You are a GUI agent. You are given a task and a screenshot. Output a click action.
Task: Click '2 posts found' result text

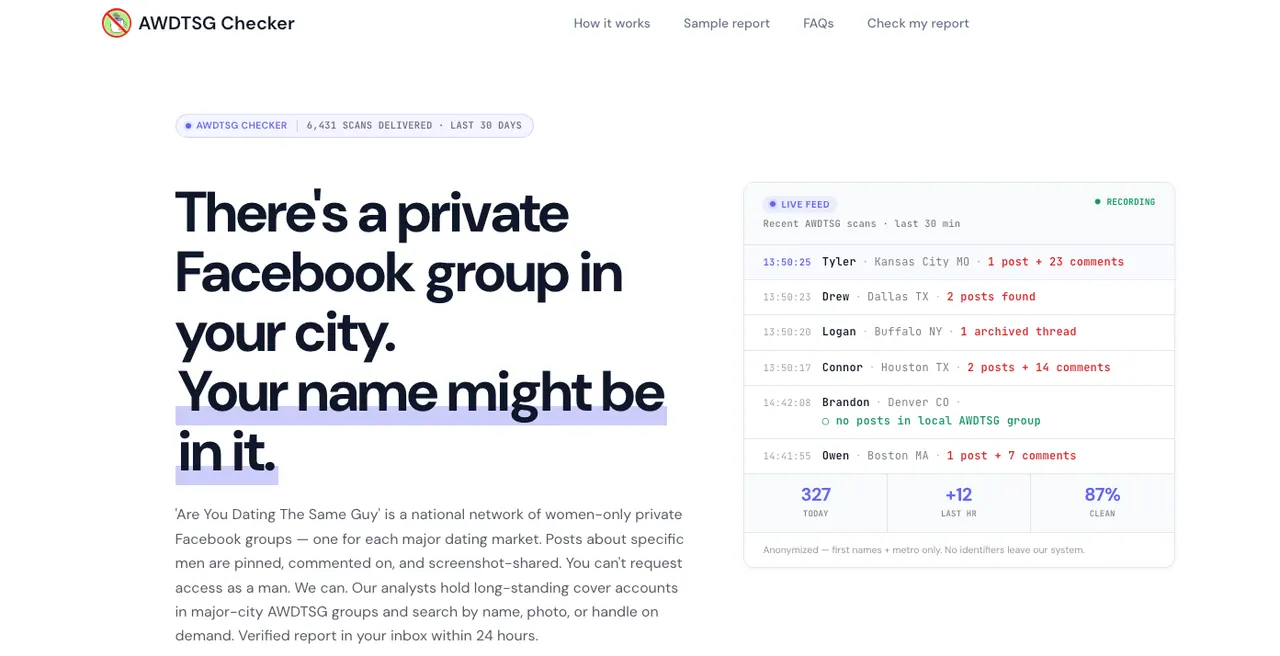[991, 297]
